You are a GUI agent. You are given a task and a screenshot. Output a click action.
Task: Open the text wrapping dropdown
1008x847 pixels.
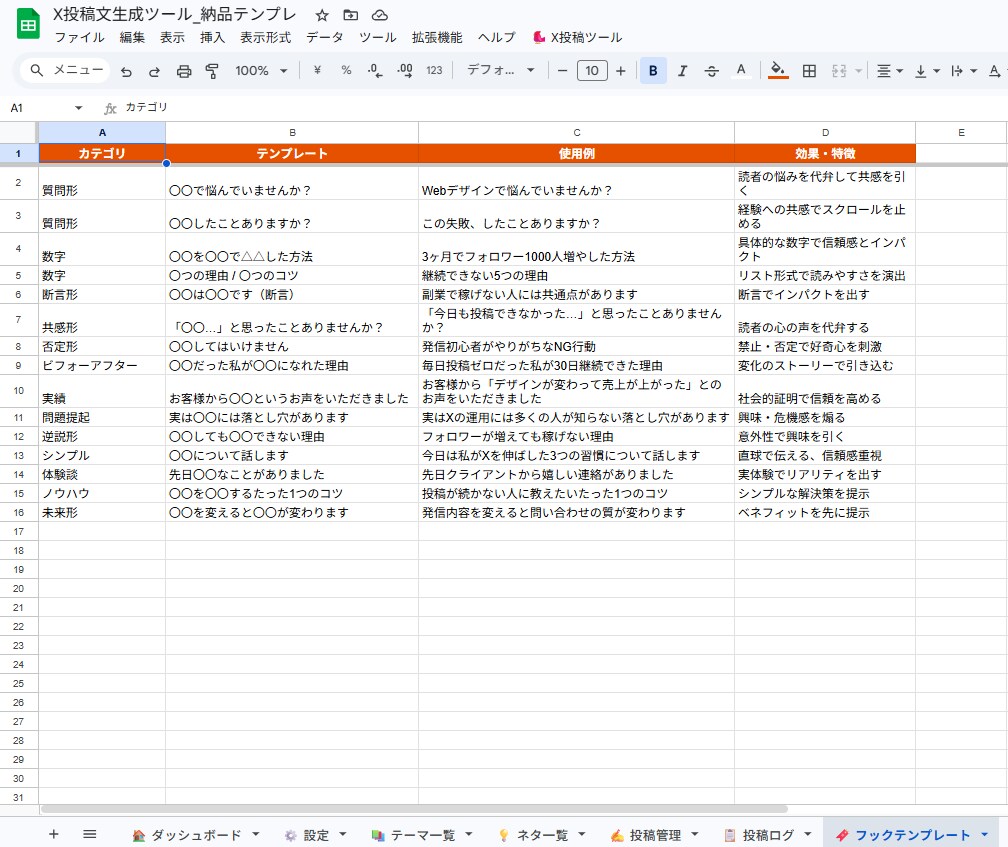[x=964, y=71]
